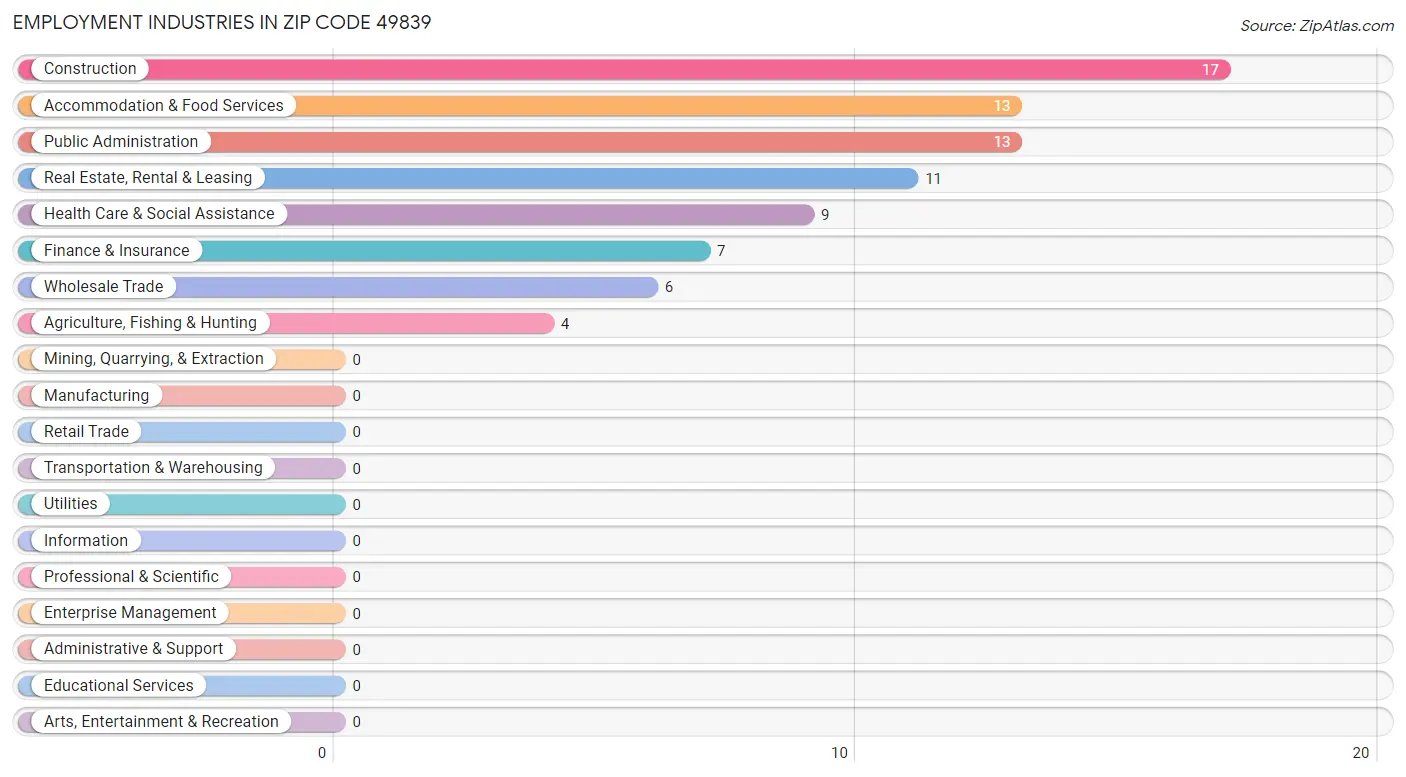Click the Retail Trade label
This screenshot has width=1406, height=777.
[x=86, y=432]
